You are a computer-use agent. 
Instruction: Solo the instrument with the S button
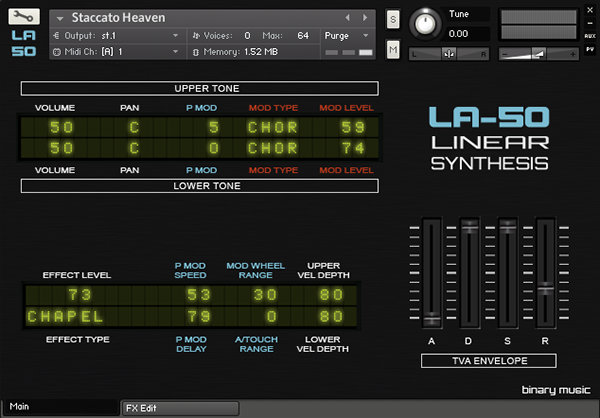point(393,19)
